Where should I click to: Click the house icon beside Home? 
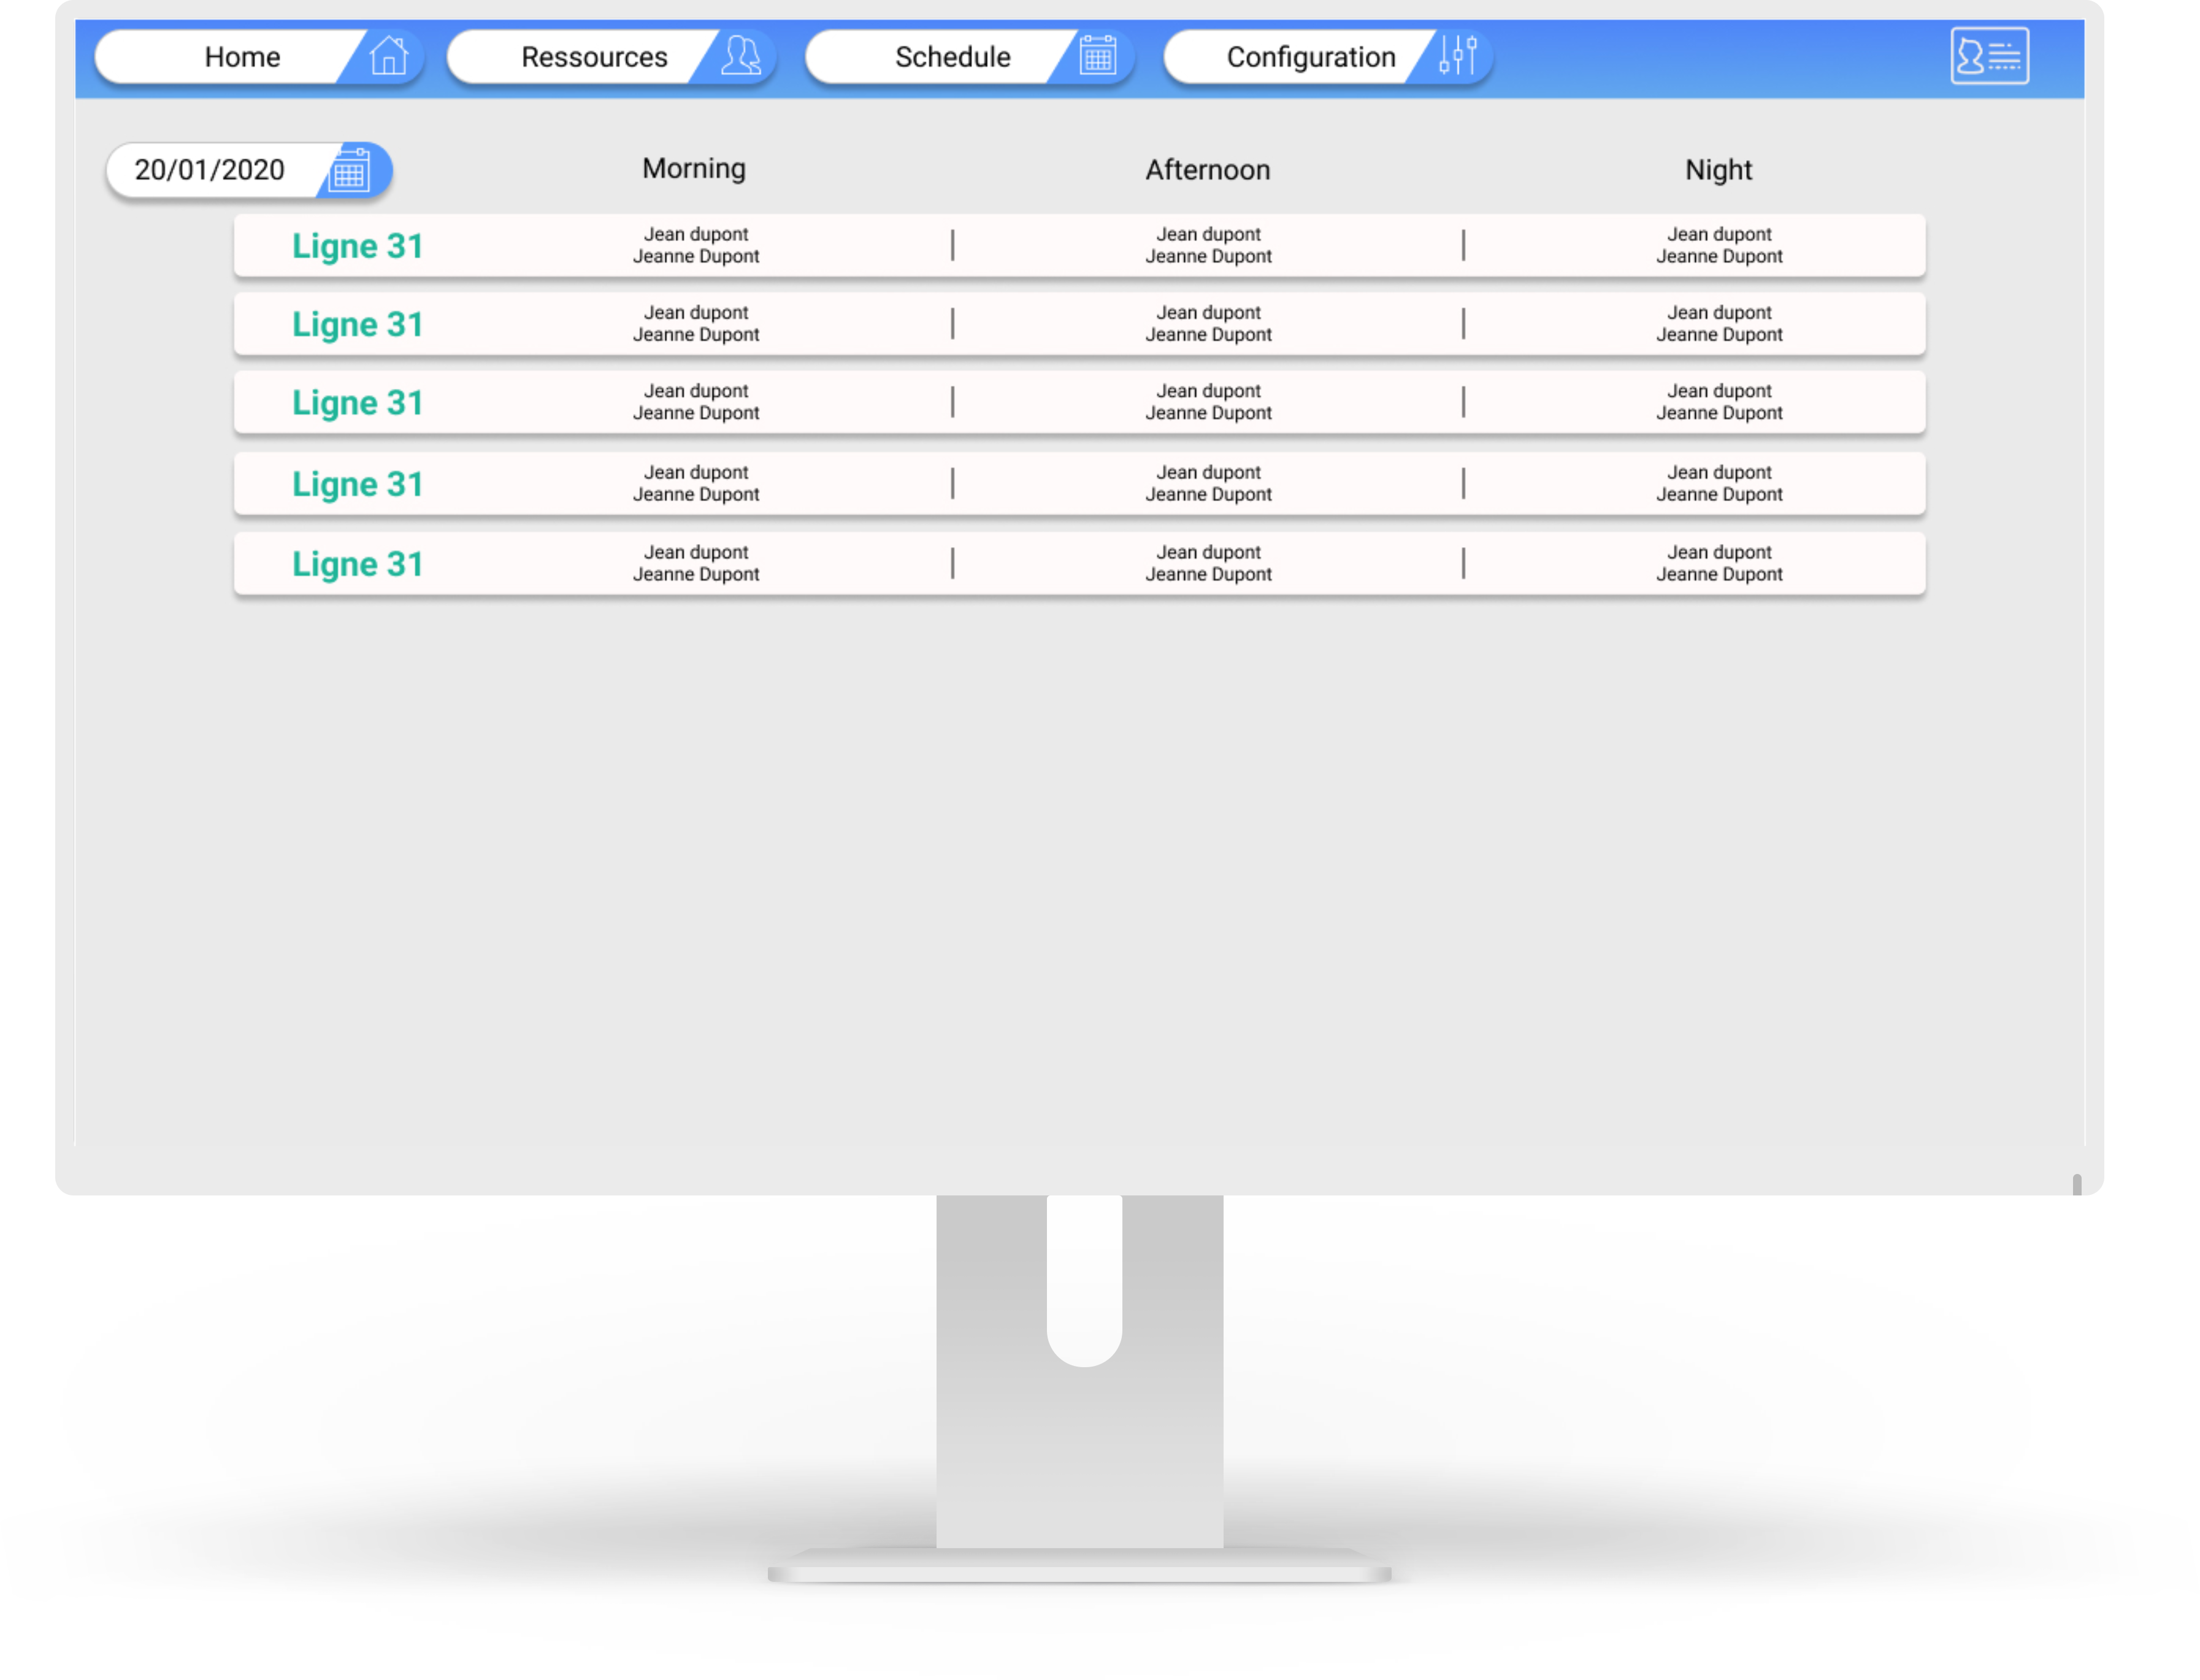[x=388, y=56]
